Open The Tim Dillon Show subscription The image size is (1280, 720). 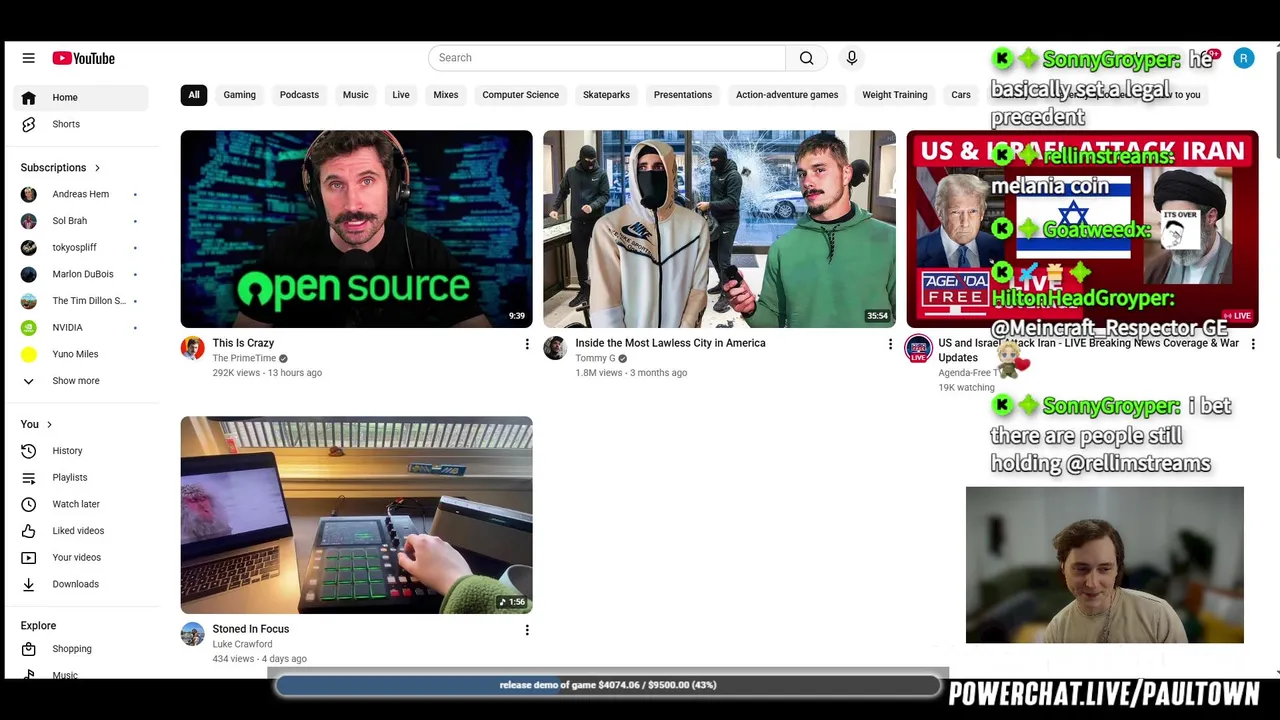point(82,301)
